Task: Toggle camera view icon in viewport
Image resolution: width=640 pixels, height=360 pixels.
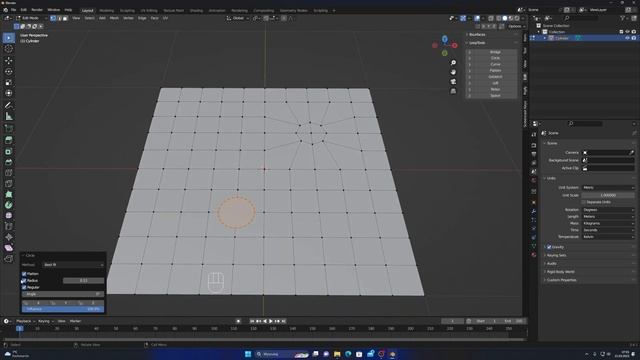Action: pos(453,82)
